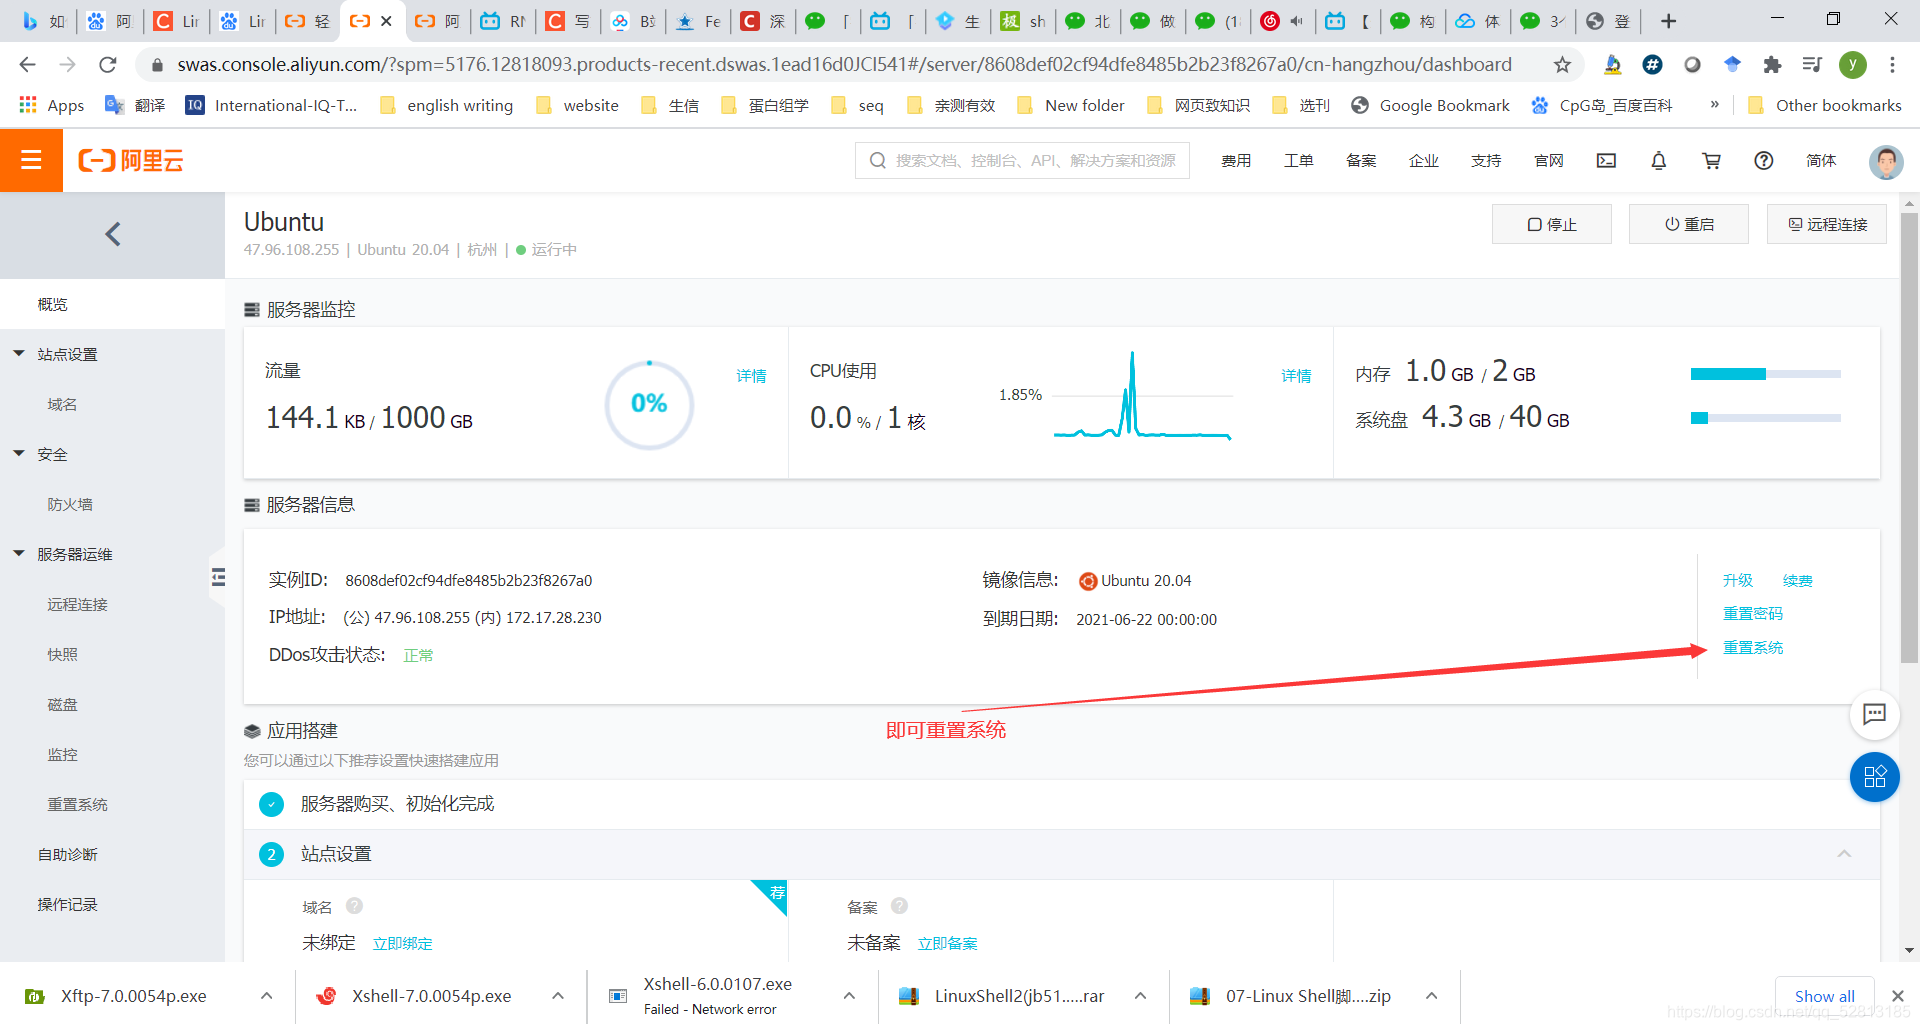This screenshot has width=1920, height=1030.
Task: Open options for Xshell-6.0.0107.exe download
Action: 849,996
